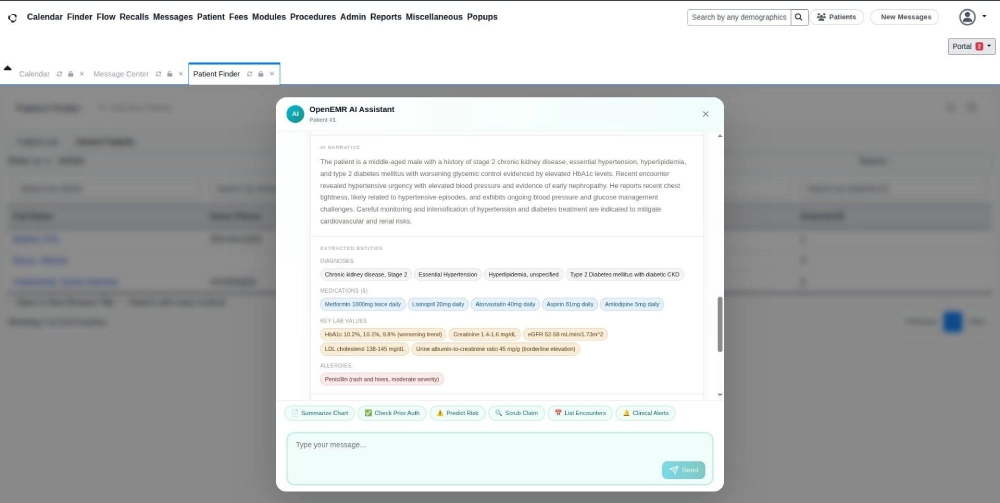Expand the user account dropdown arrow
The width and height of the screenshot is (1000, 503).
[x=984, y=17]
